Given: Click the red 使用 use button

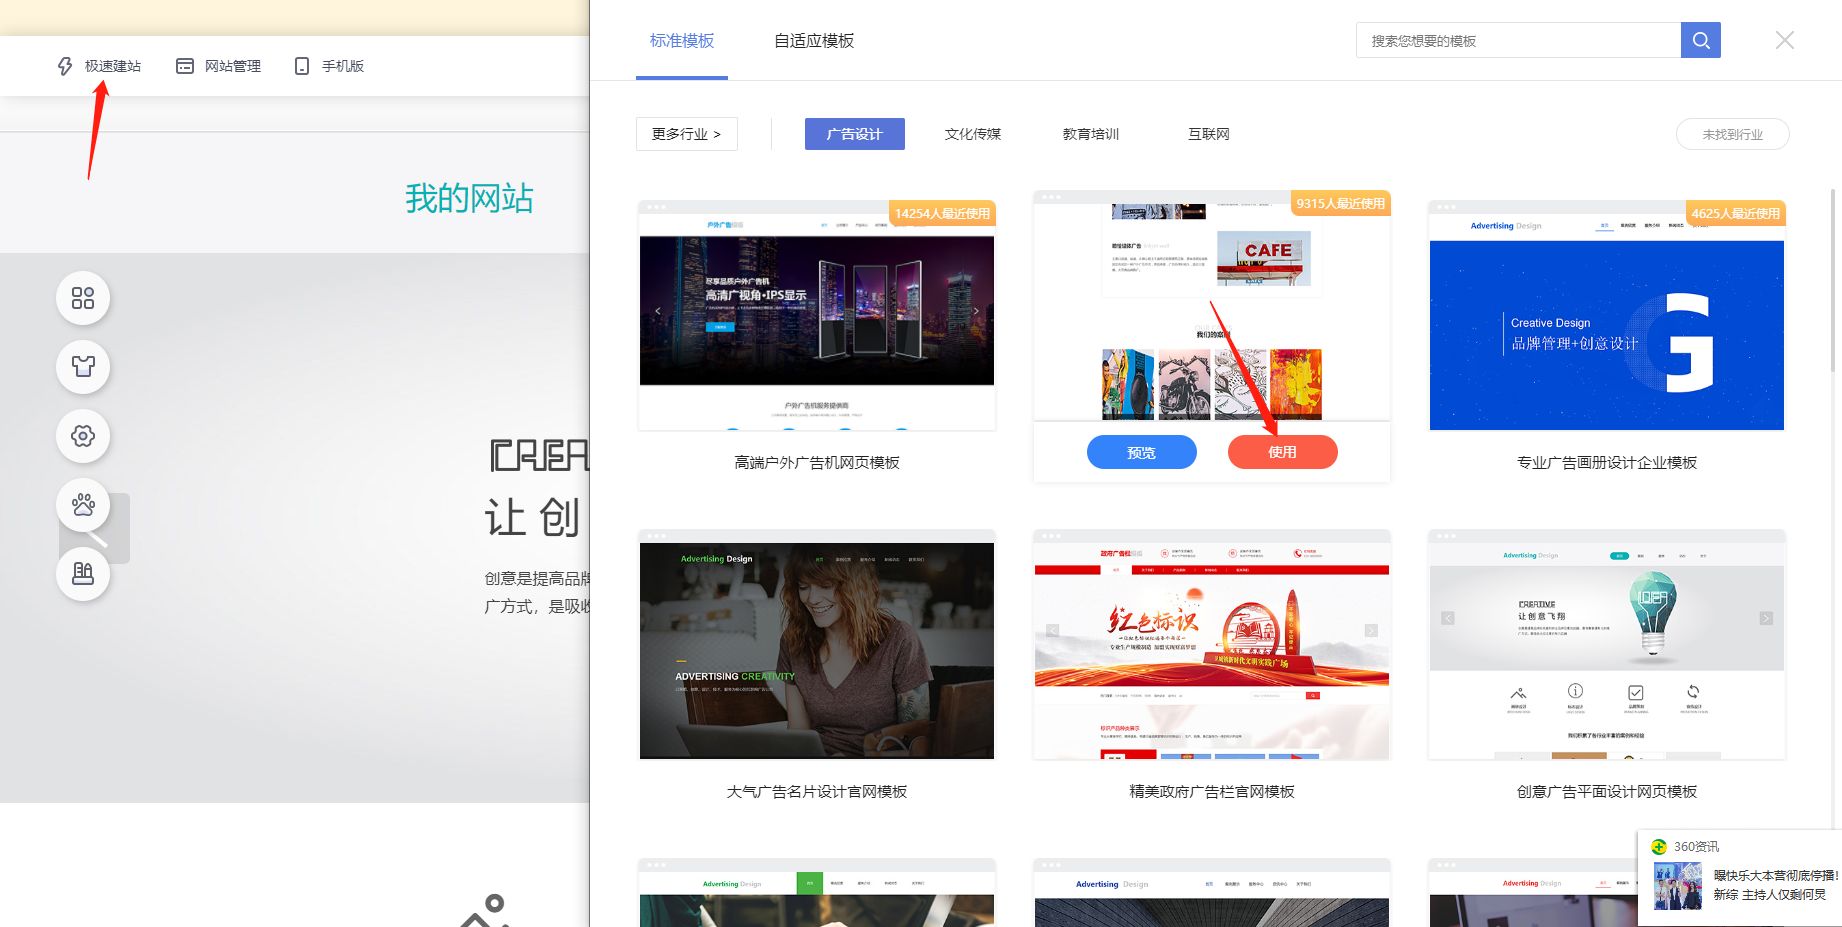Looking at the screenshot, I should [1283, 452].
